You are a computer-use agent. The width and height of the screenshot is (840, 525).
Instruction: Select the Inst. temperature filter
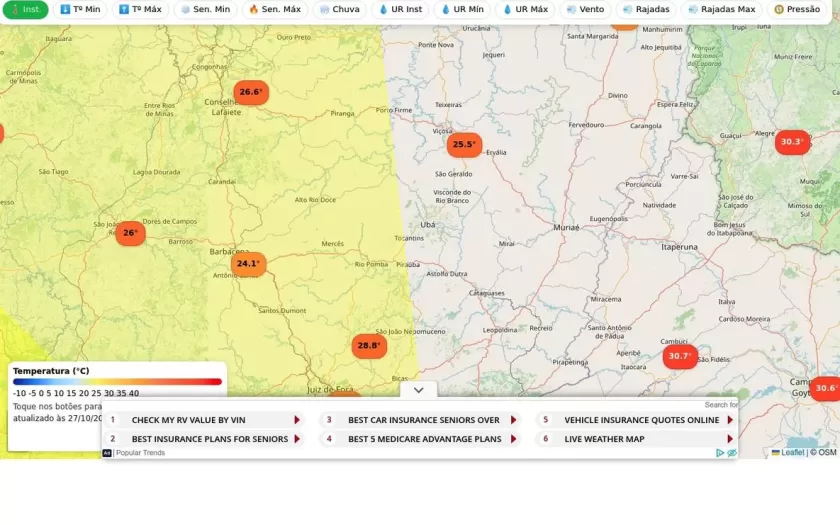pyautogui.click(x=25, y=9)
